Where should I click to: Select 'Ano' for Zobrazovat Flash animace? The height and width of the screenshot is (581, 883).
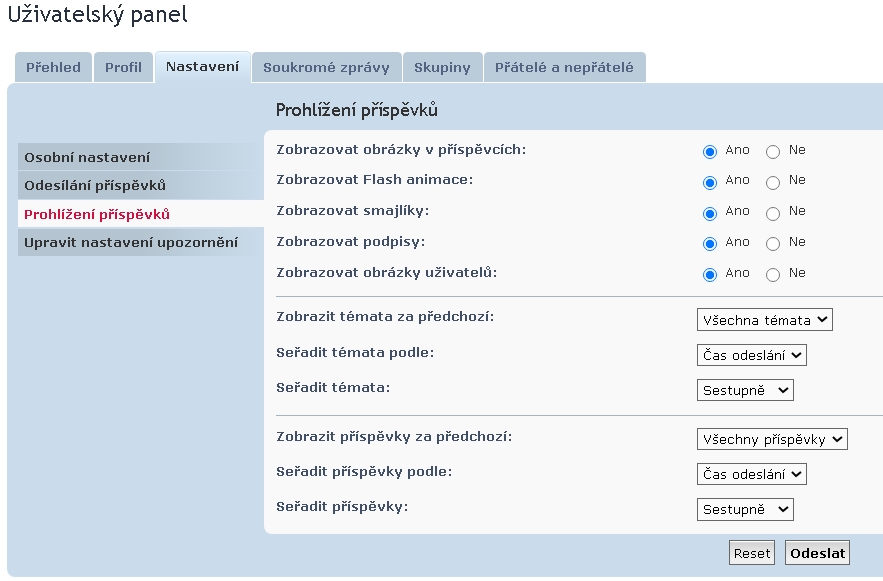tap(710, 182)
